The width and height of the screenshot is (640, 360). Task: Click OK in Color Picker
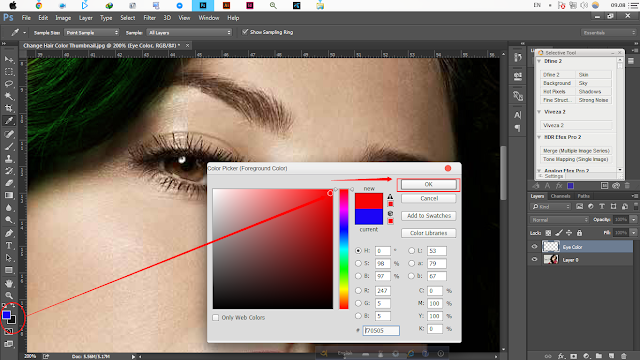click(429, 184)
